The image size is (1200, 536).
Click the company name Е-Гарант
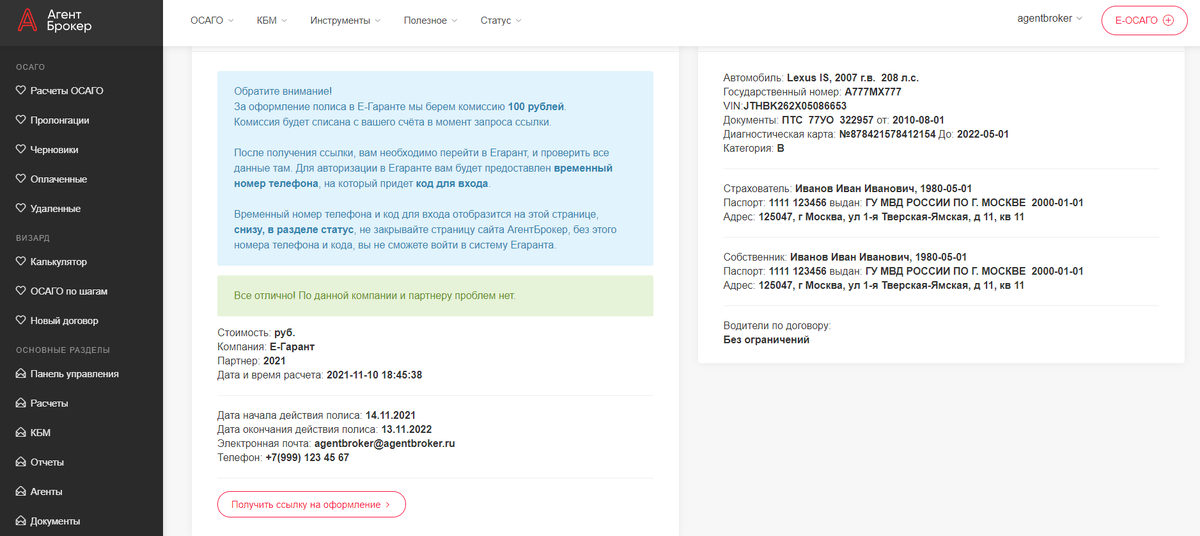tap(292, 346)
